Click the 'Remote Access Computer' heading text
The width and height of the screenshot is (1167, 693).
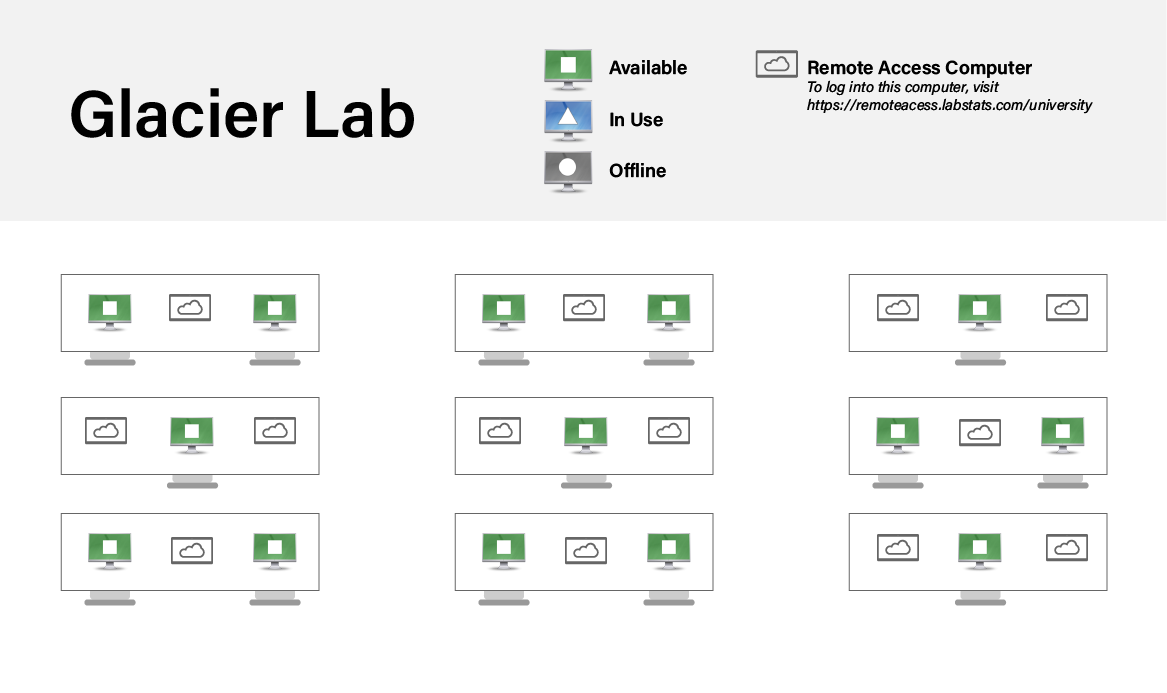click(x=919, y=68)
